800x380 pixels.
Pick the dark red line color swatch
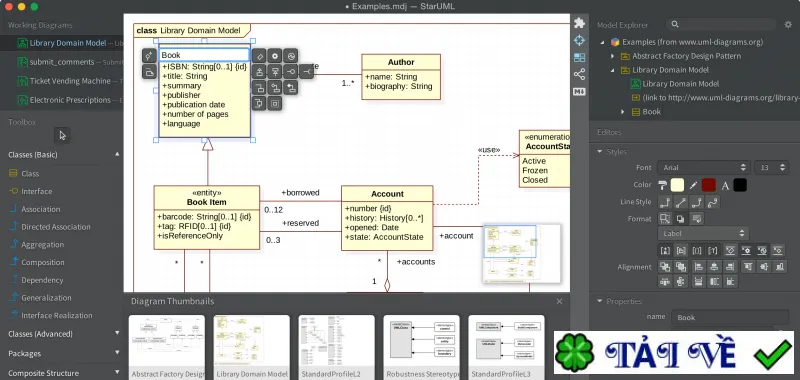709,185
